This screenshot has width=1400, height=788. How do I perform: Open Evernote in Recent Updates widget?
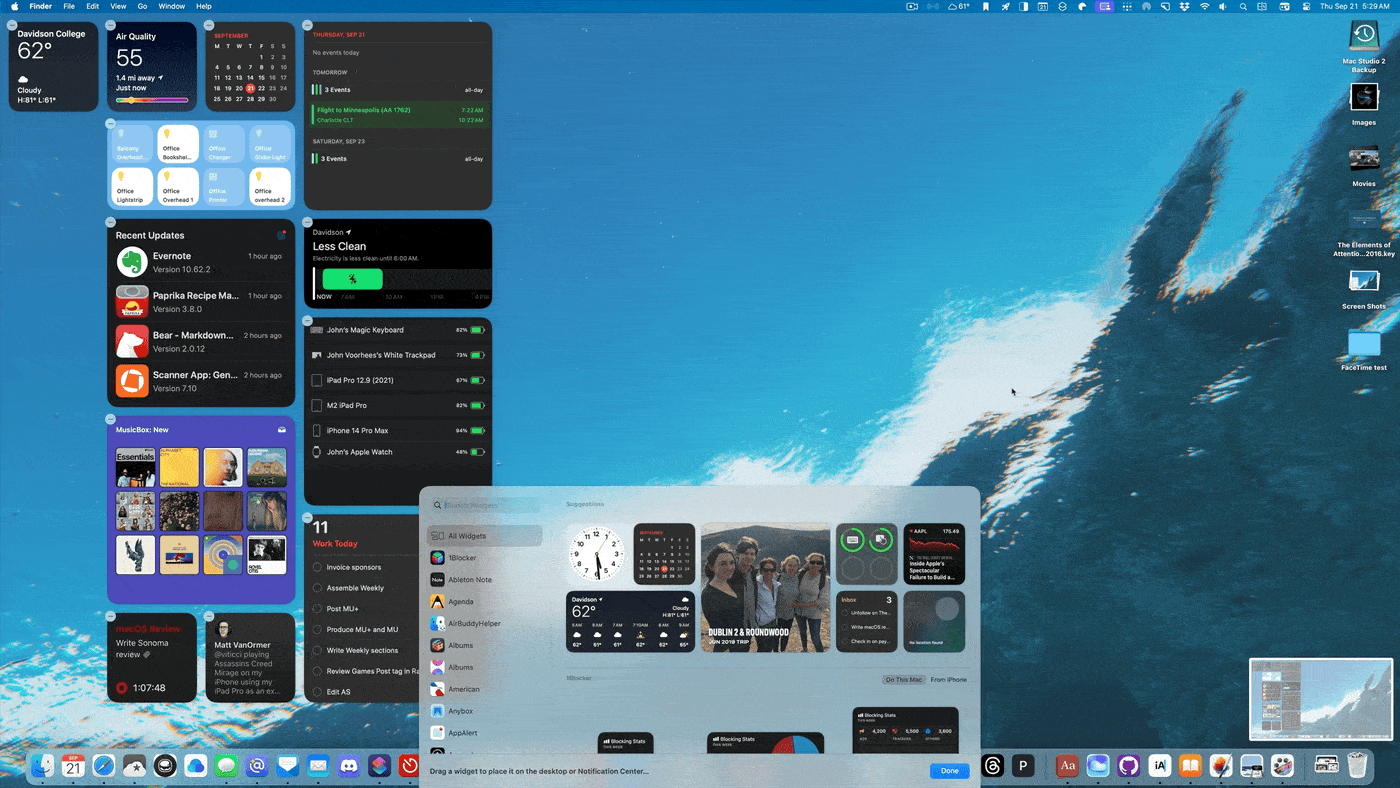tap(200, 262)
